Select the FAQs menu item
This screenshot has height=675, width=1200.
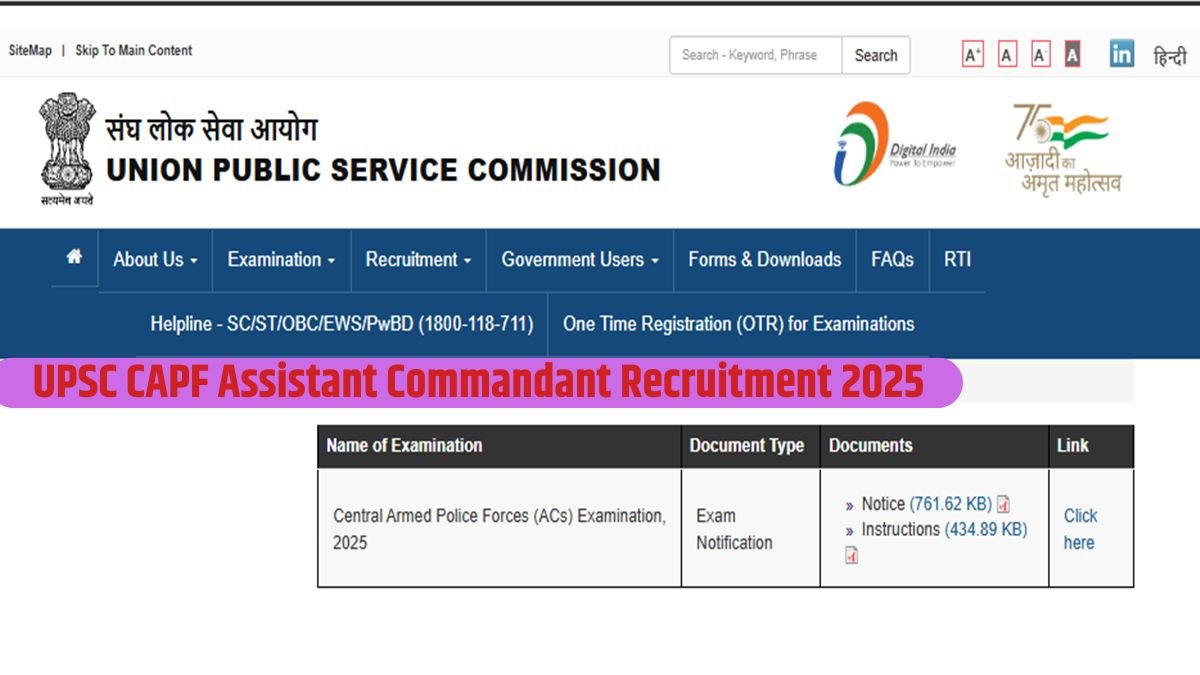coord(893,260)
